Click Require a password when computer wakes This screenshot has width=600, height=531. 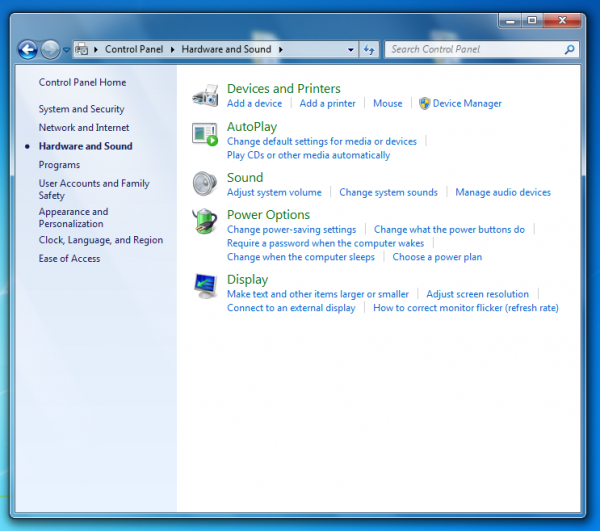point(326,243)
